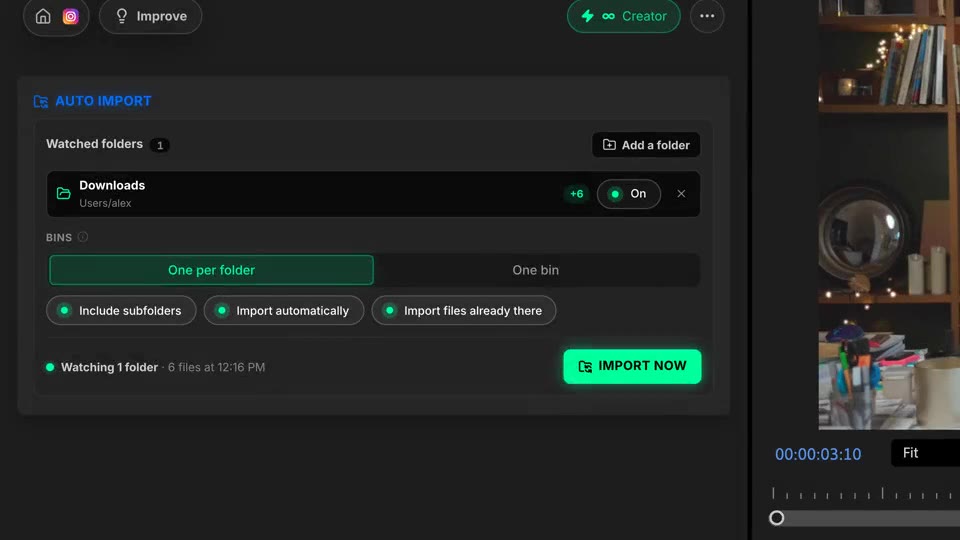The height and width of the screenshot is (540, 960).
Task: Click the IMPORT NOW button
Action: [x=632, y=366]
